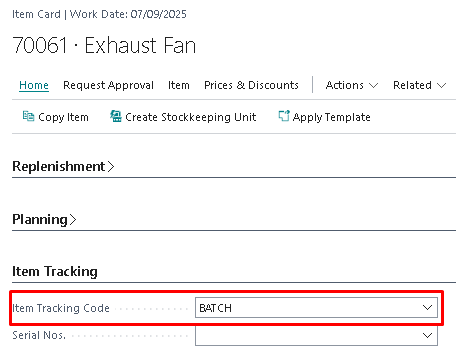The height and width of the screenshot is (361, 456).
Task: Click the Copy Item button label
Action: tap(63, 117)
